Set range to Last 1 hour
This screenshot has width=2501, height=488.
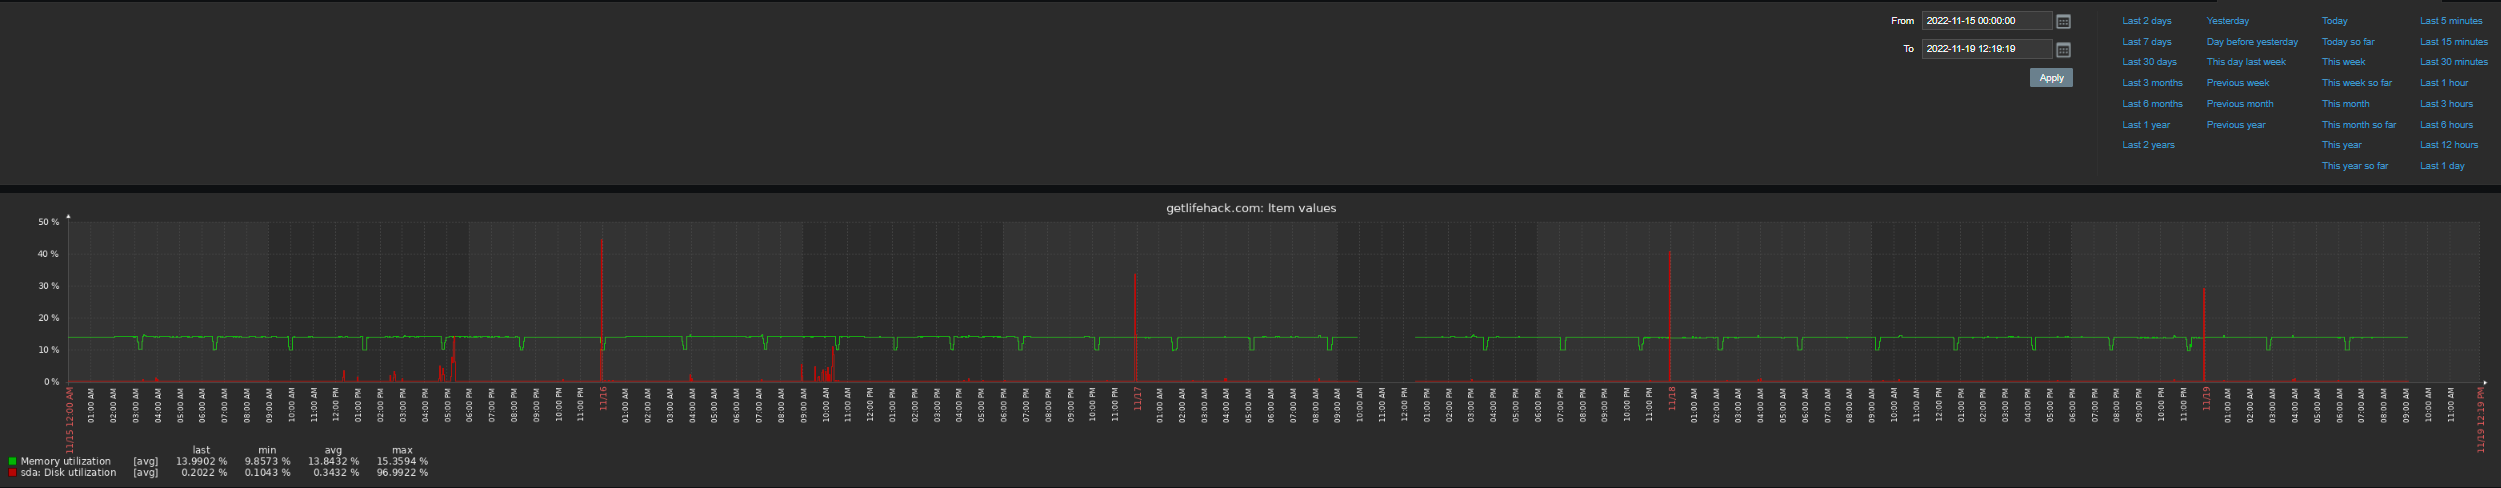[x=2444, y=83]
